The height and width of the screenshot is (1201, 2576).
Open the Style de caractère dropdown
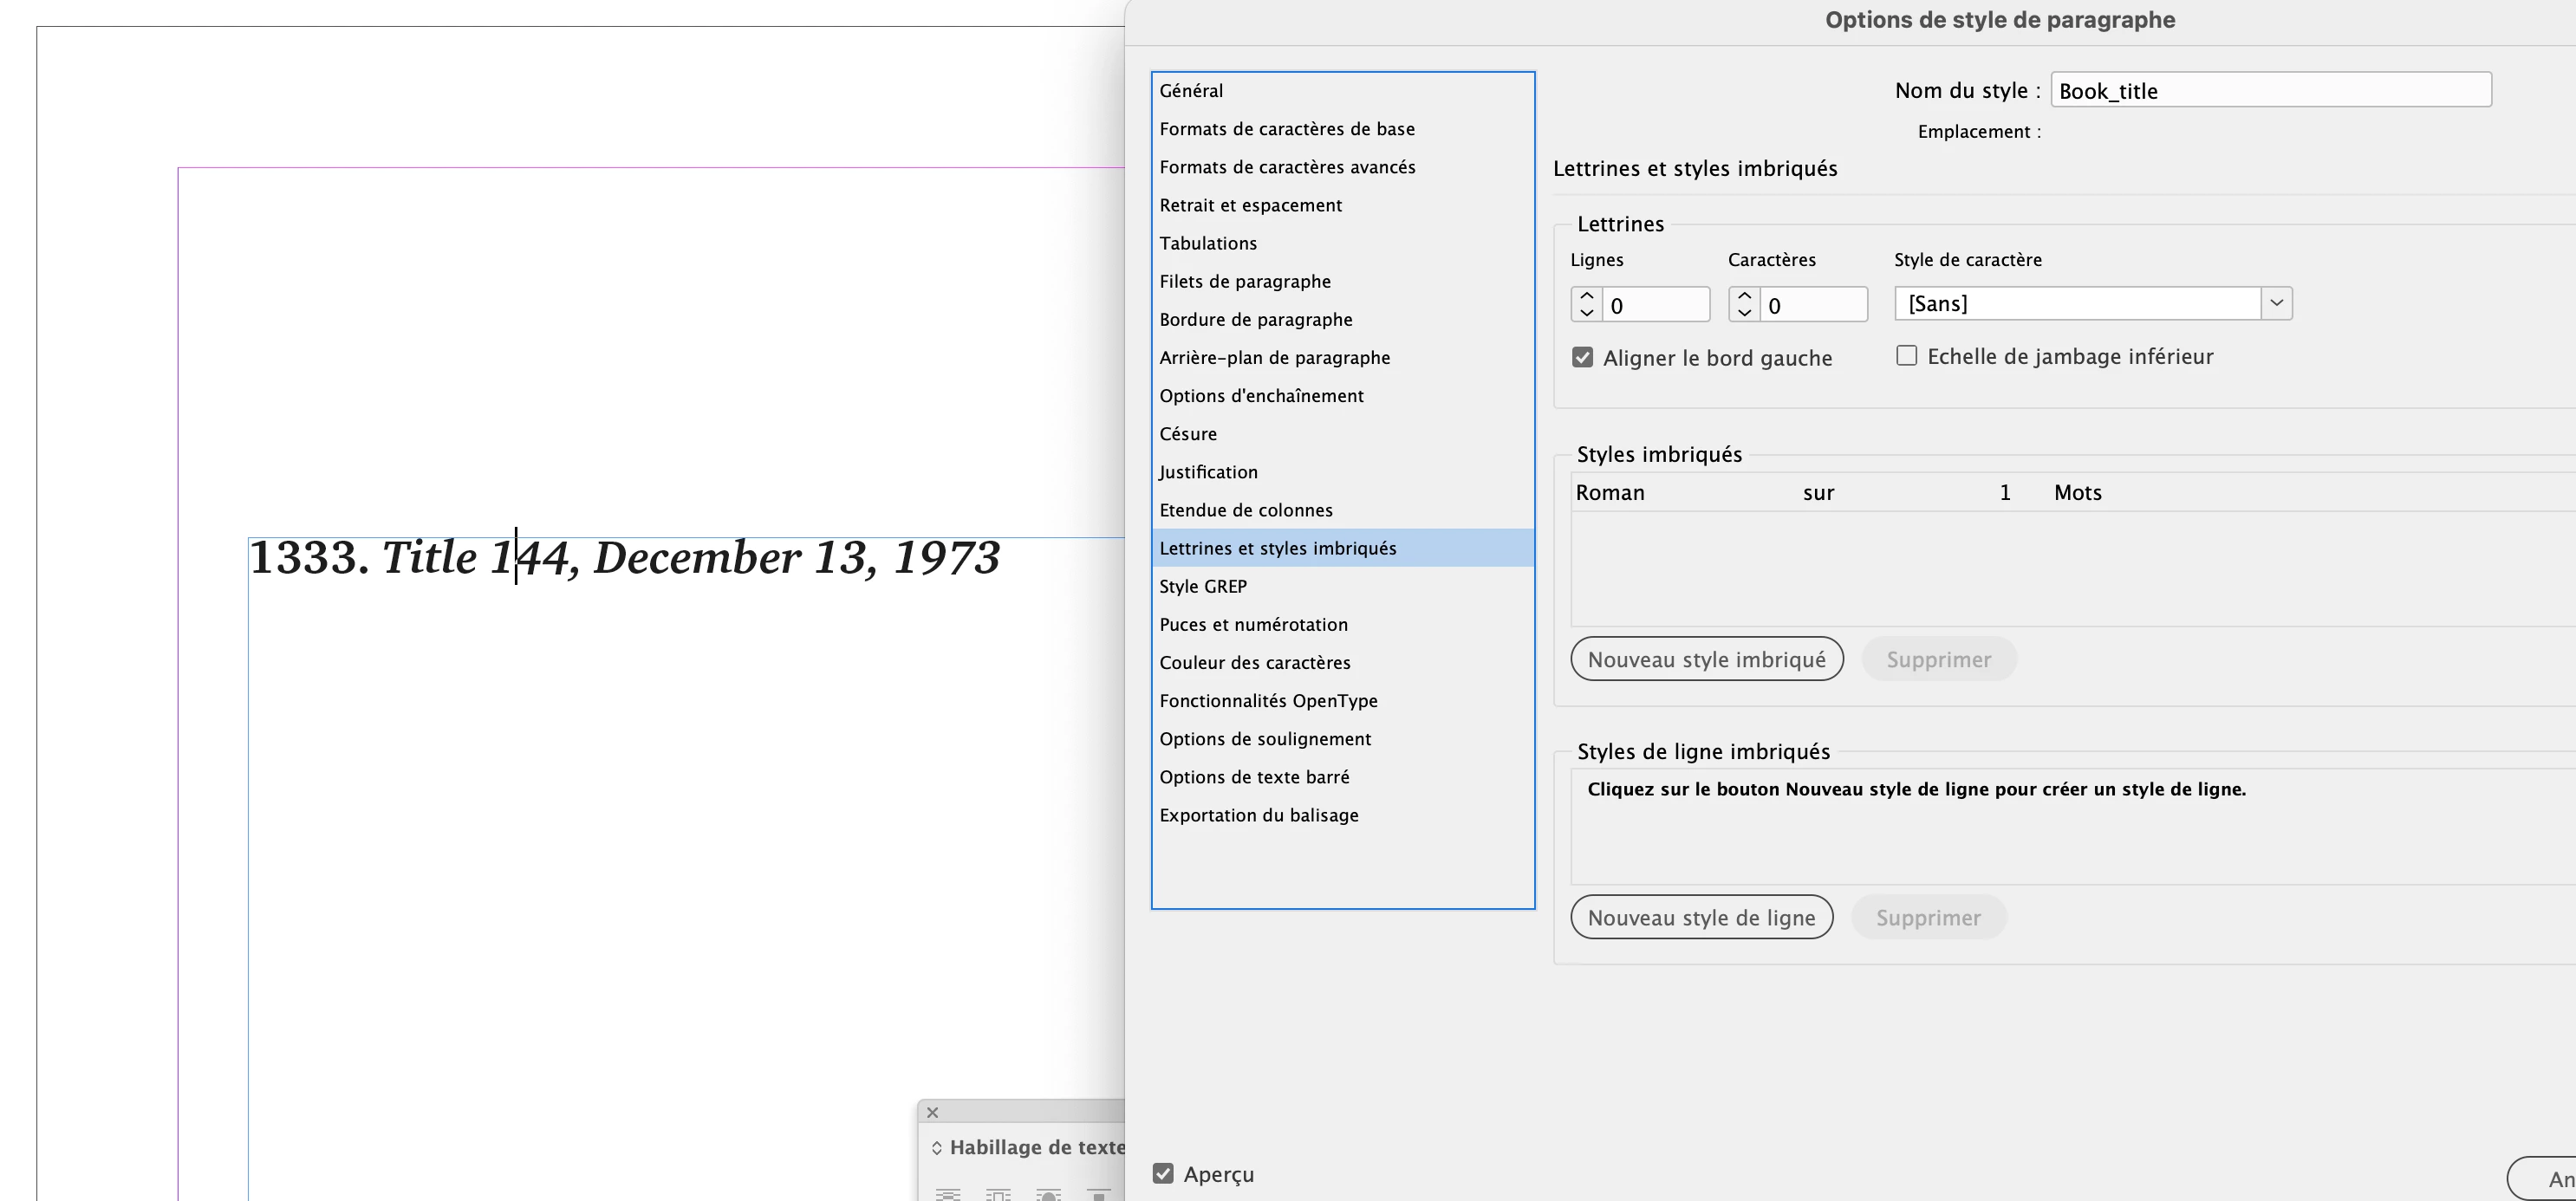point(2276,303)
